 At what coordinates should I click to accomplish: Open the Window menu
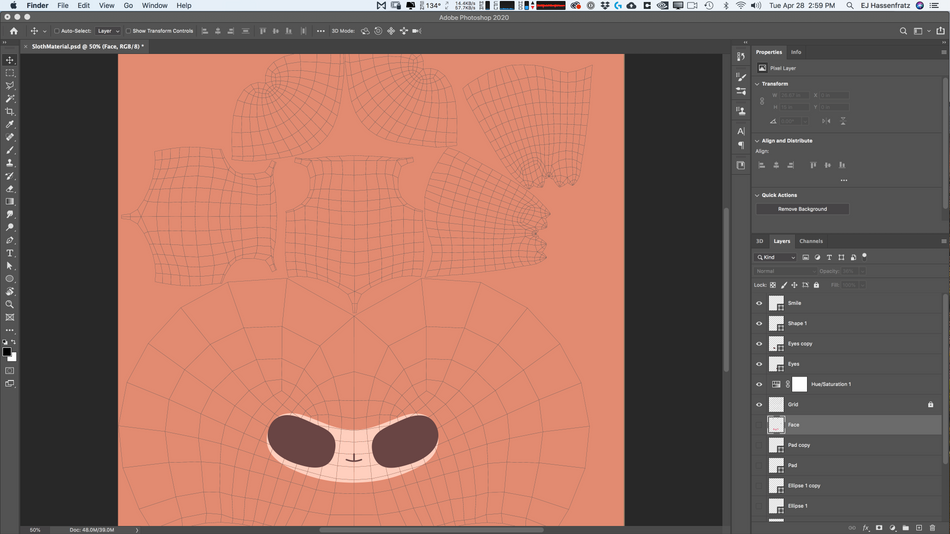[x=154, y=5]
